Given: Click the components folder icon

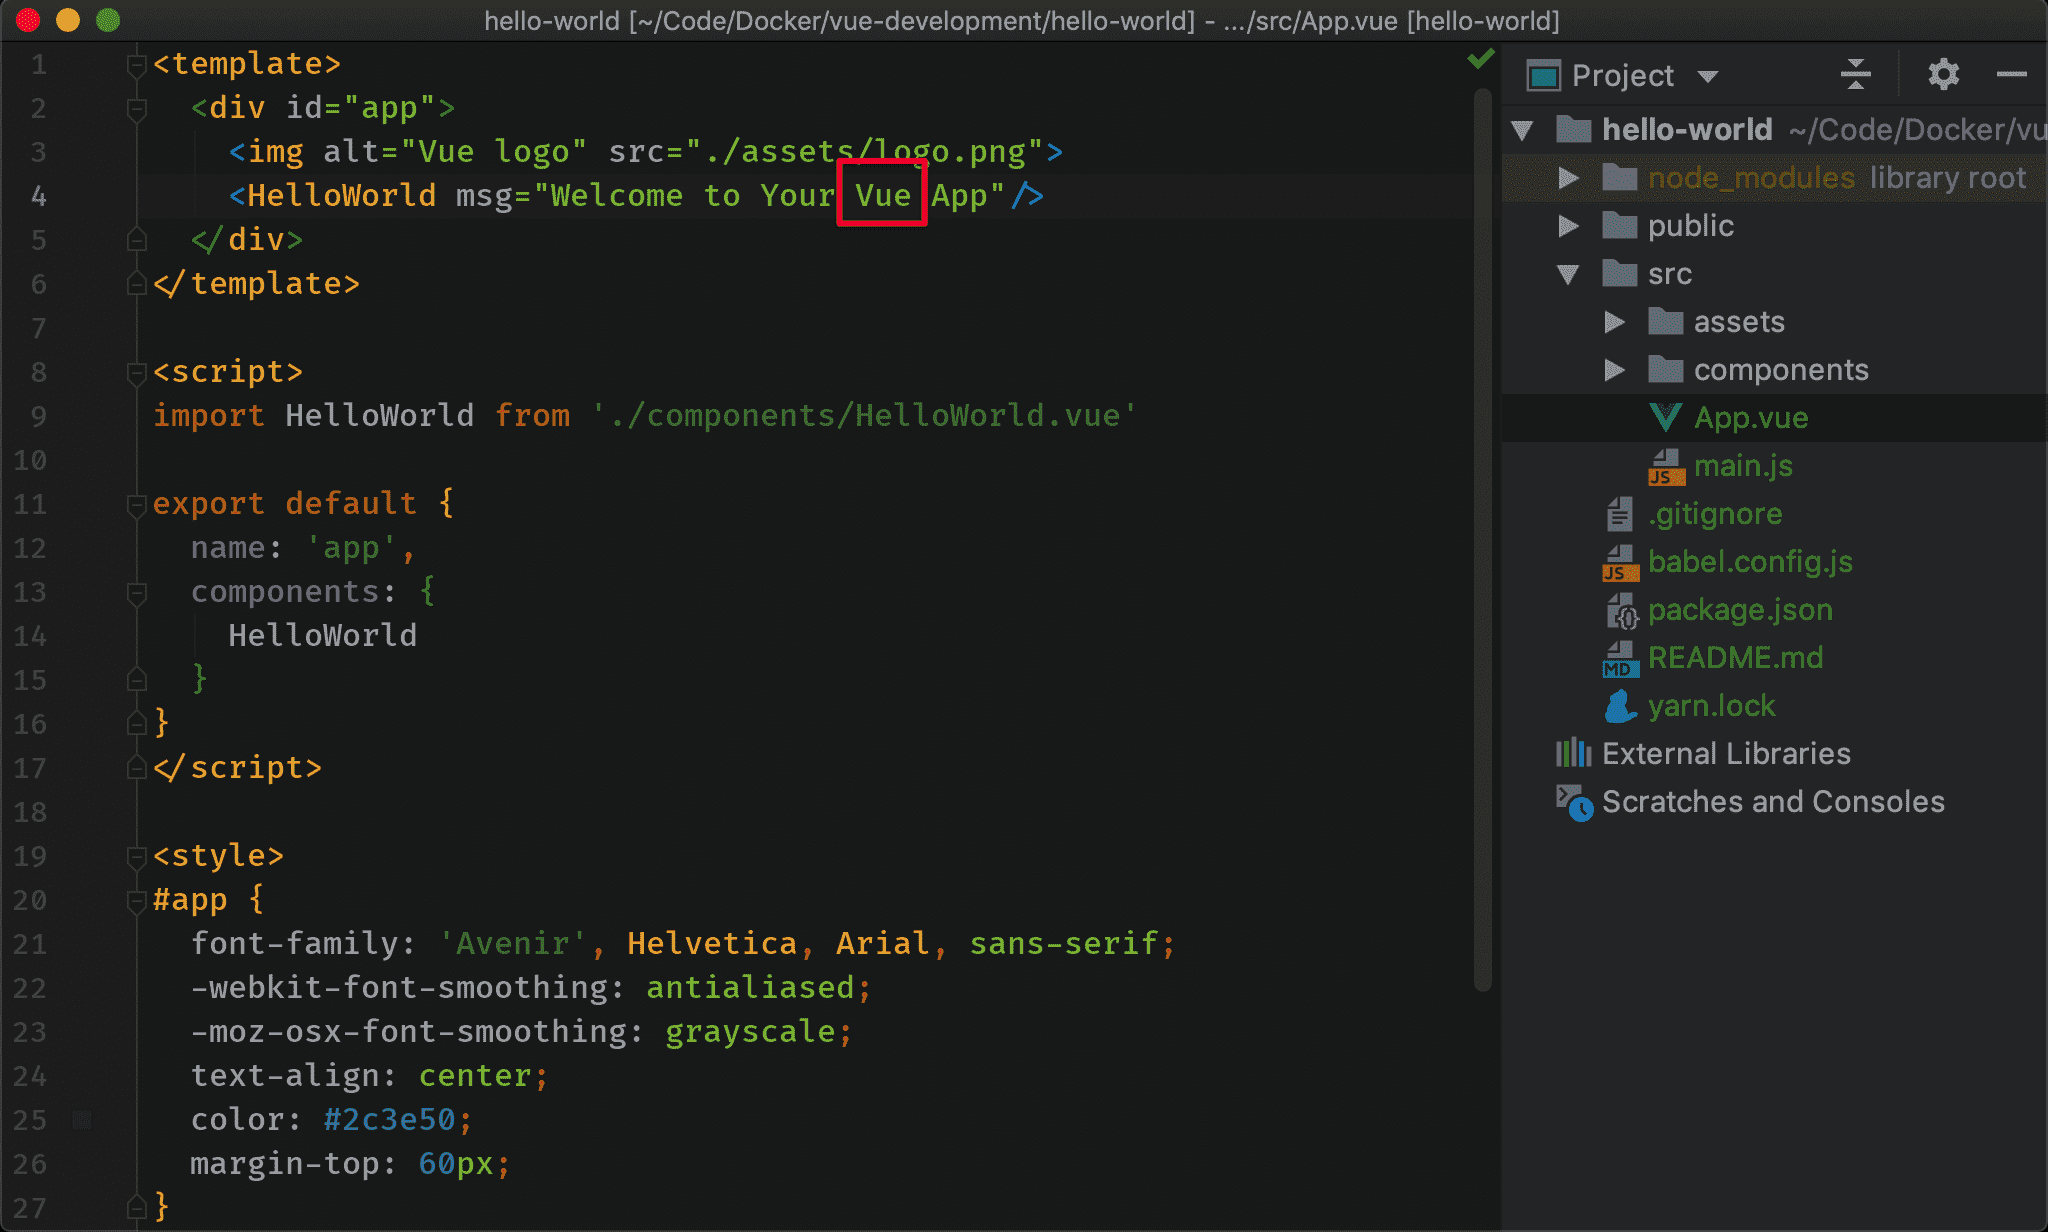Looking at the screenshot, I should [1665, 369].
